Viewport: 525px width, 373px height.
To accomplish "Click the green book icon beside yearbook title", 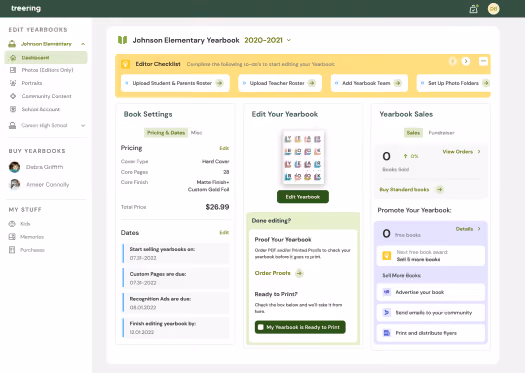I will (123, 40).
